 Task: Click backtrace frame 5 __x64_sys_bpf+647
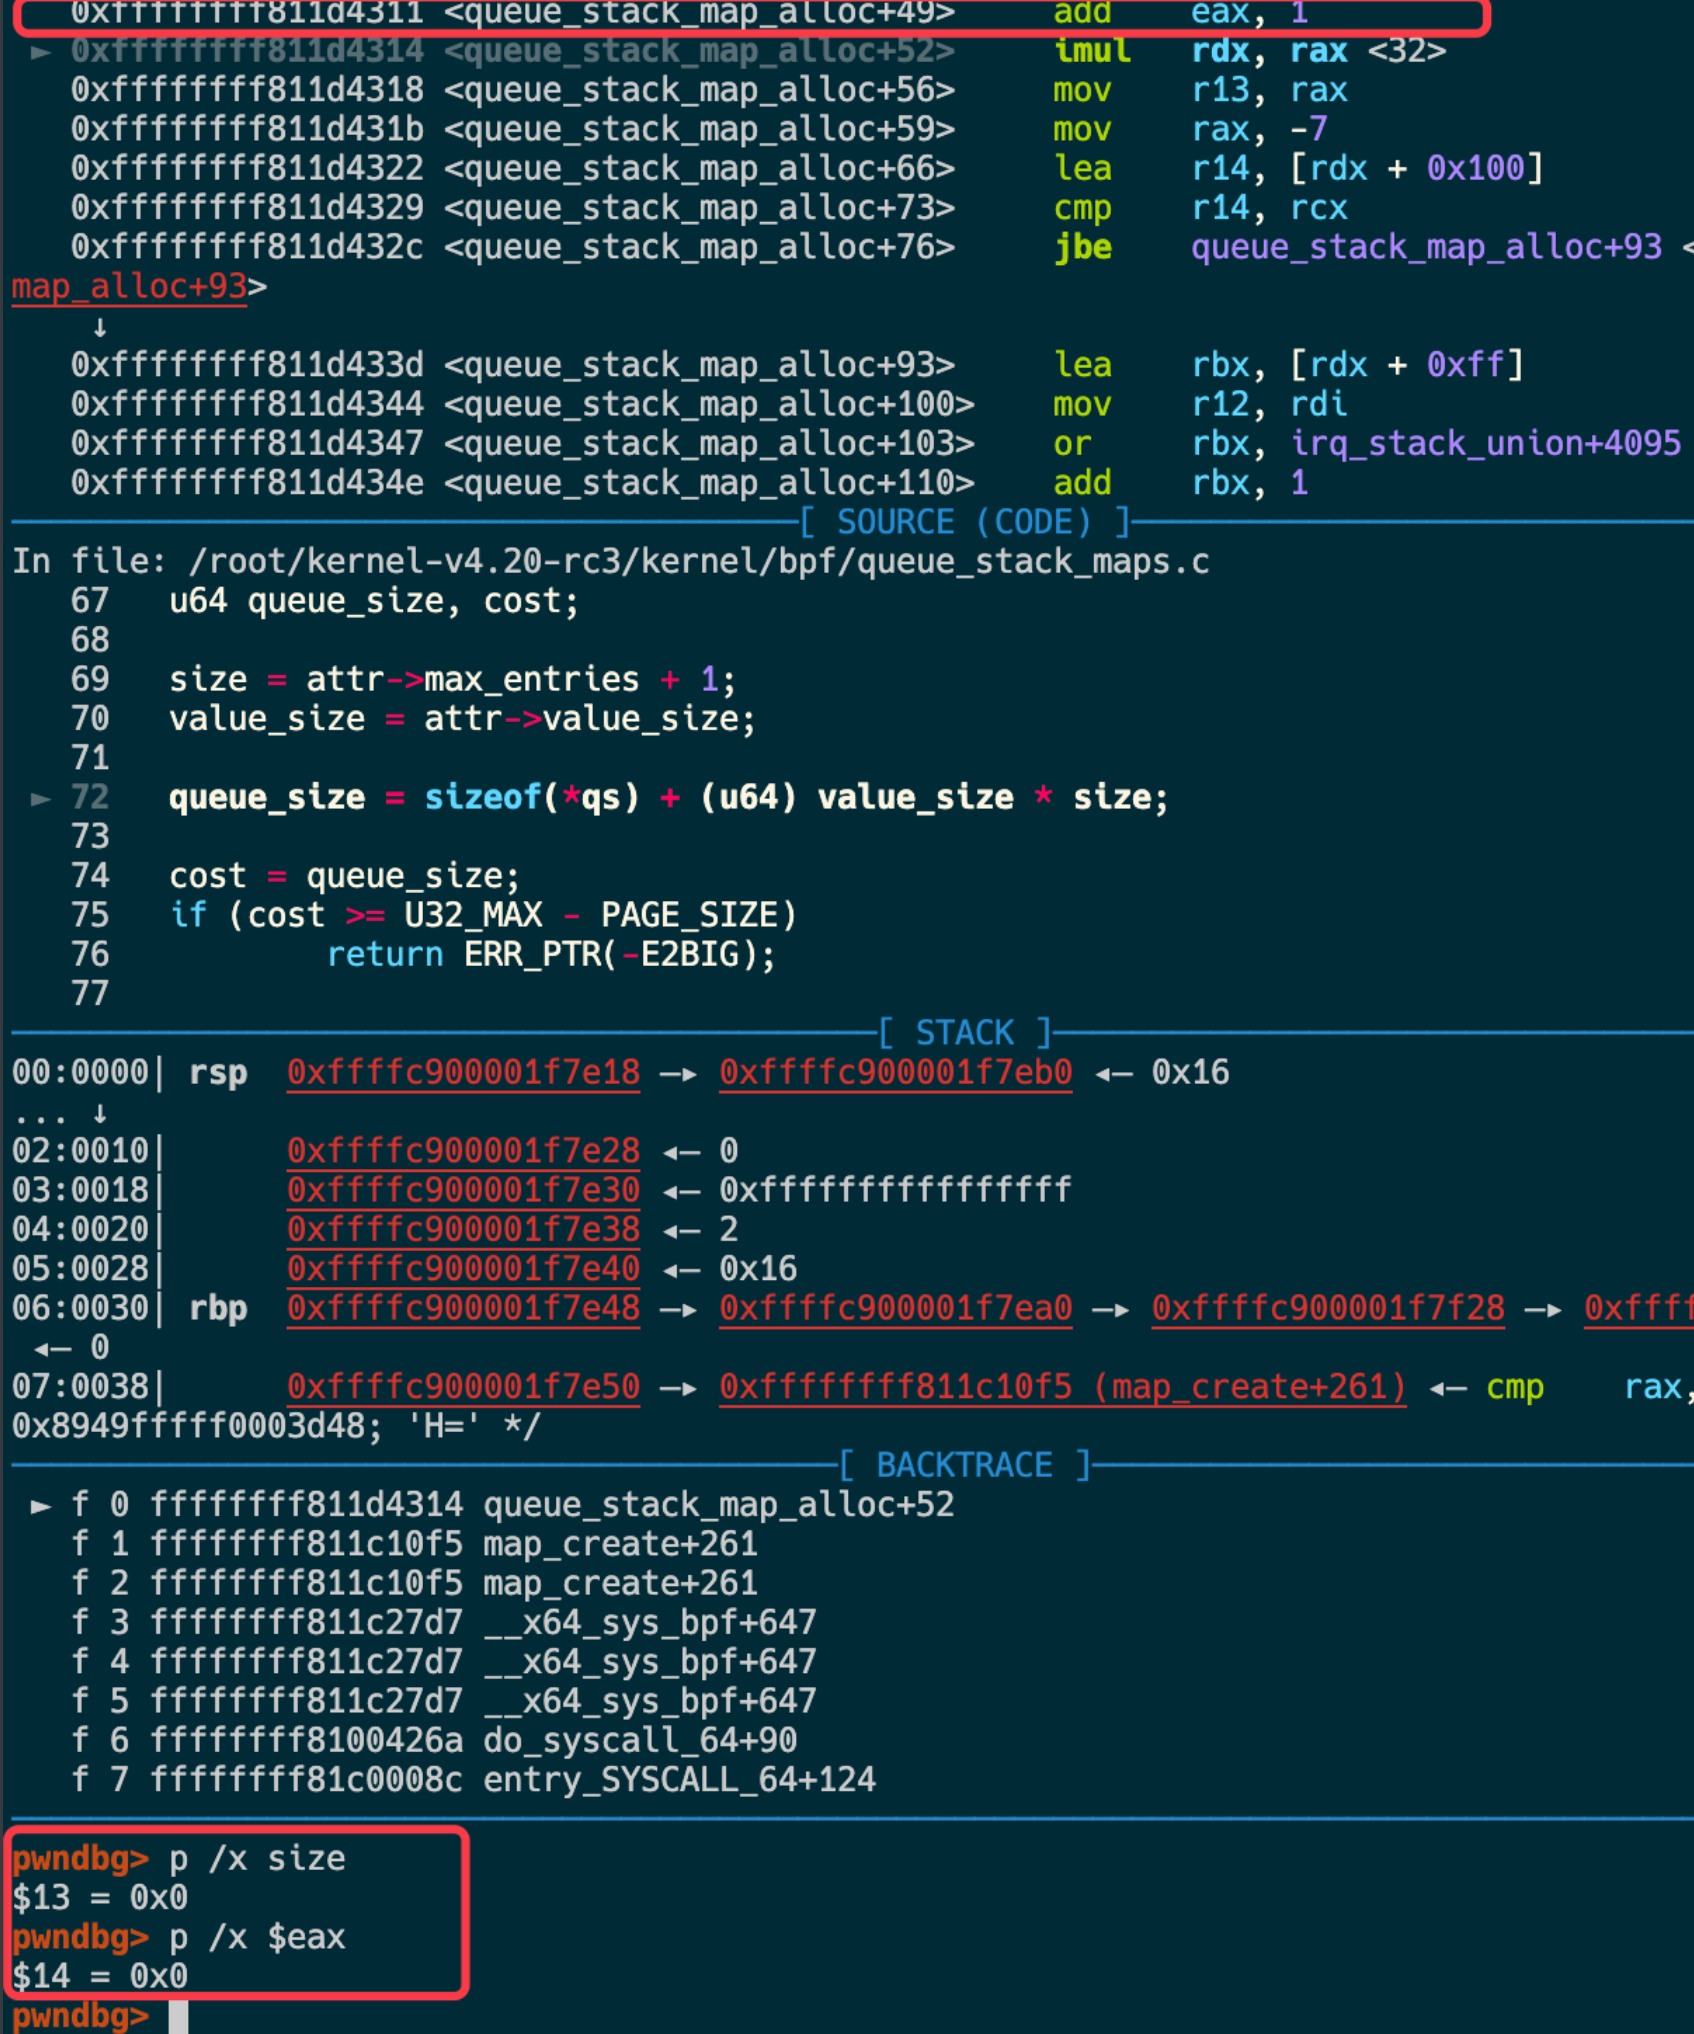(x=443, y=1701)
